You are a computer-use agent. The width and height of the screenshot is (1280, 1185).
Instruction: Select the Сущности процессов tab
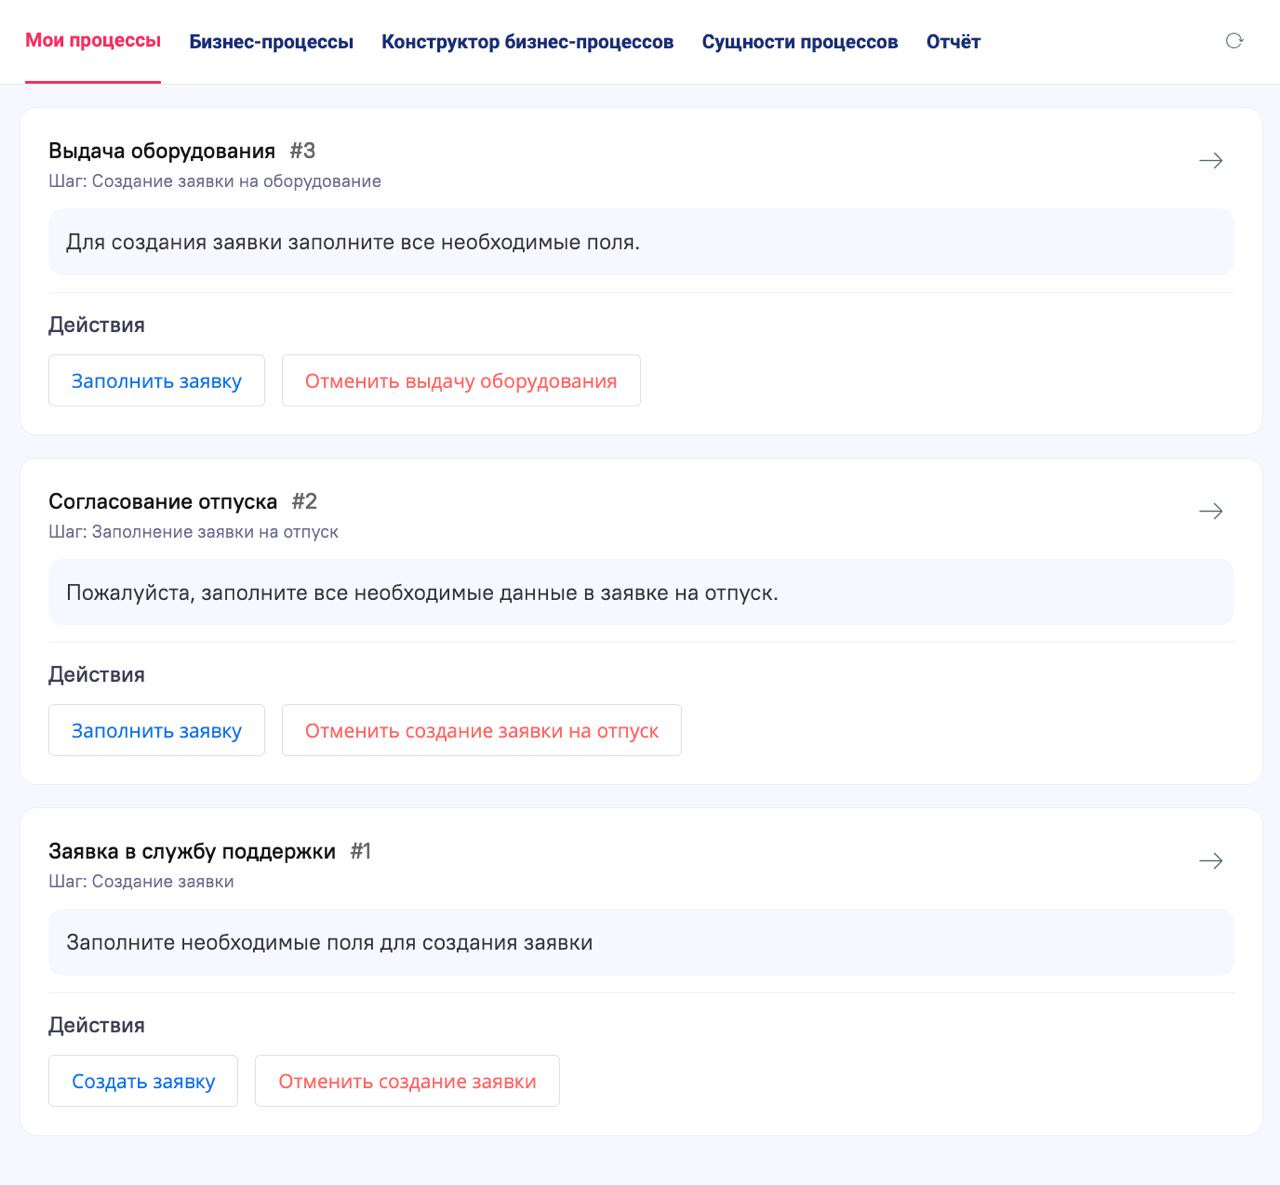pos(800,41)
